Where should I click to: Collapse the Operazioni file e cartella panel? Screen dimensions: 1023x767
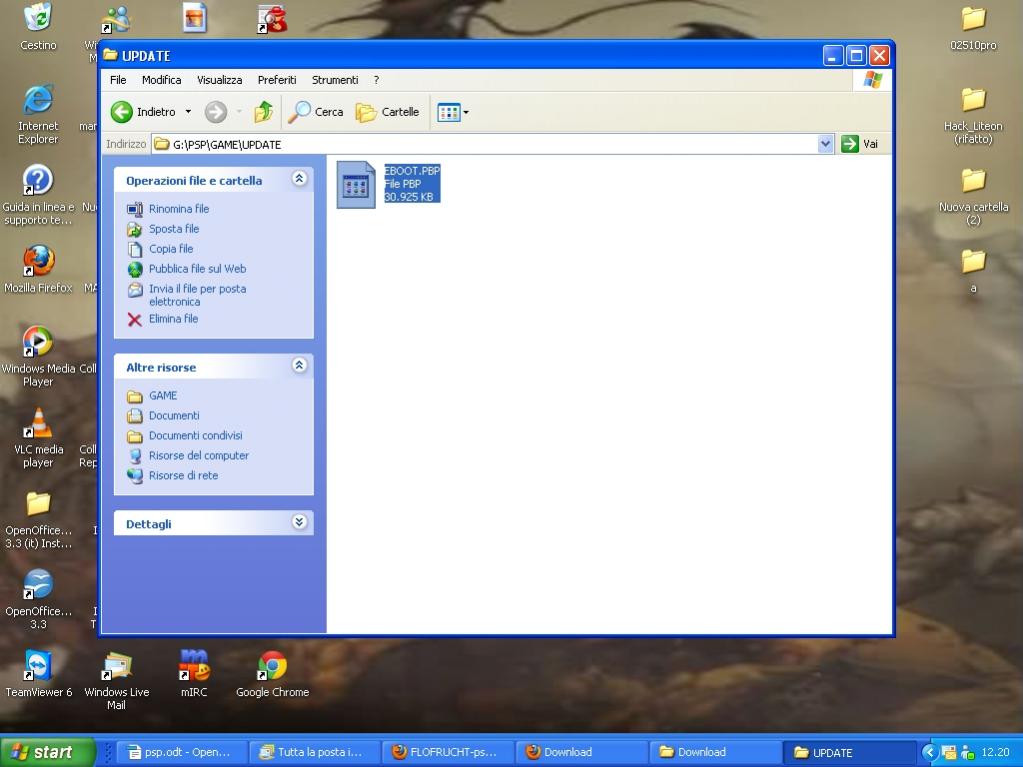pyautogui.click(x=299, y=179)
